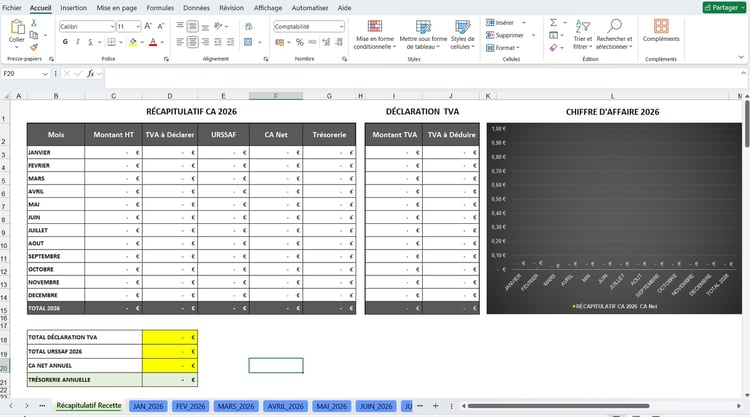Open the font size 11 dropdown

(x=138, y=26)
